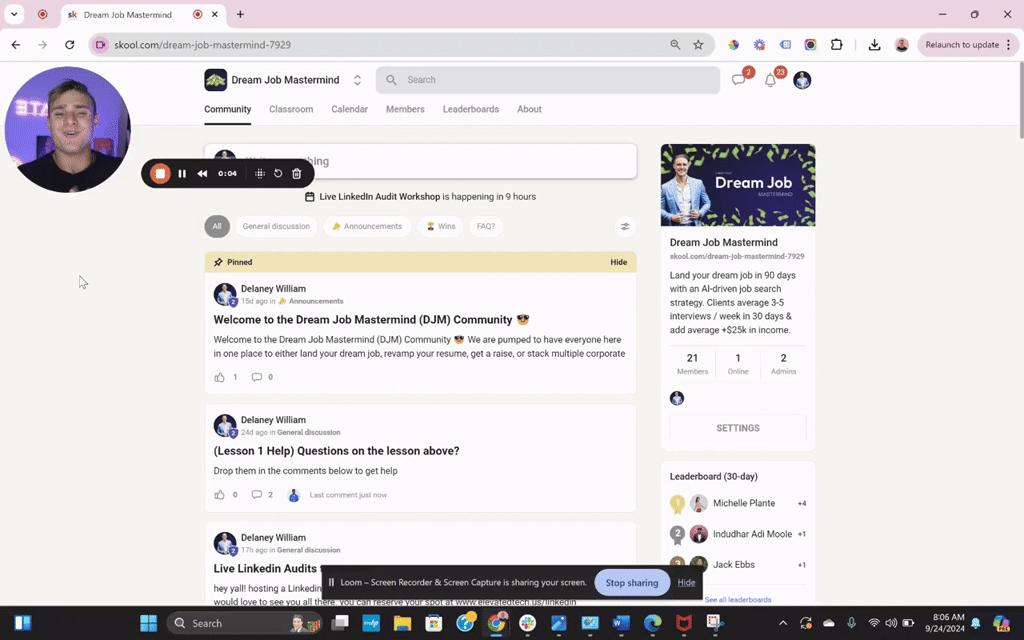Screen dimensions: 1024x640
Task: Open the Calendar tab
Action: 349,109
